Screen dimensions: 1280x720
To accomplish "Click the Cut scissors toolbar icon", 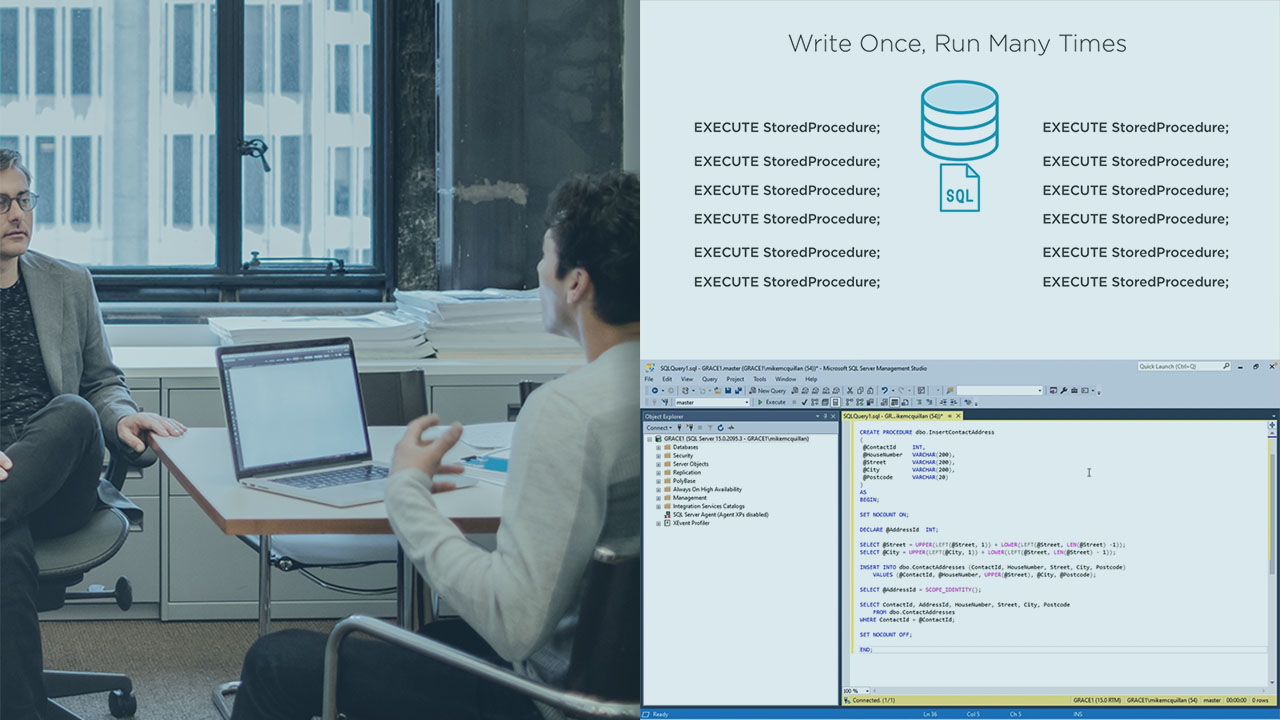I will 849,390.
